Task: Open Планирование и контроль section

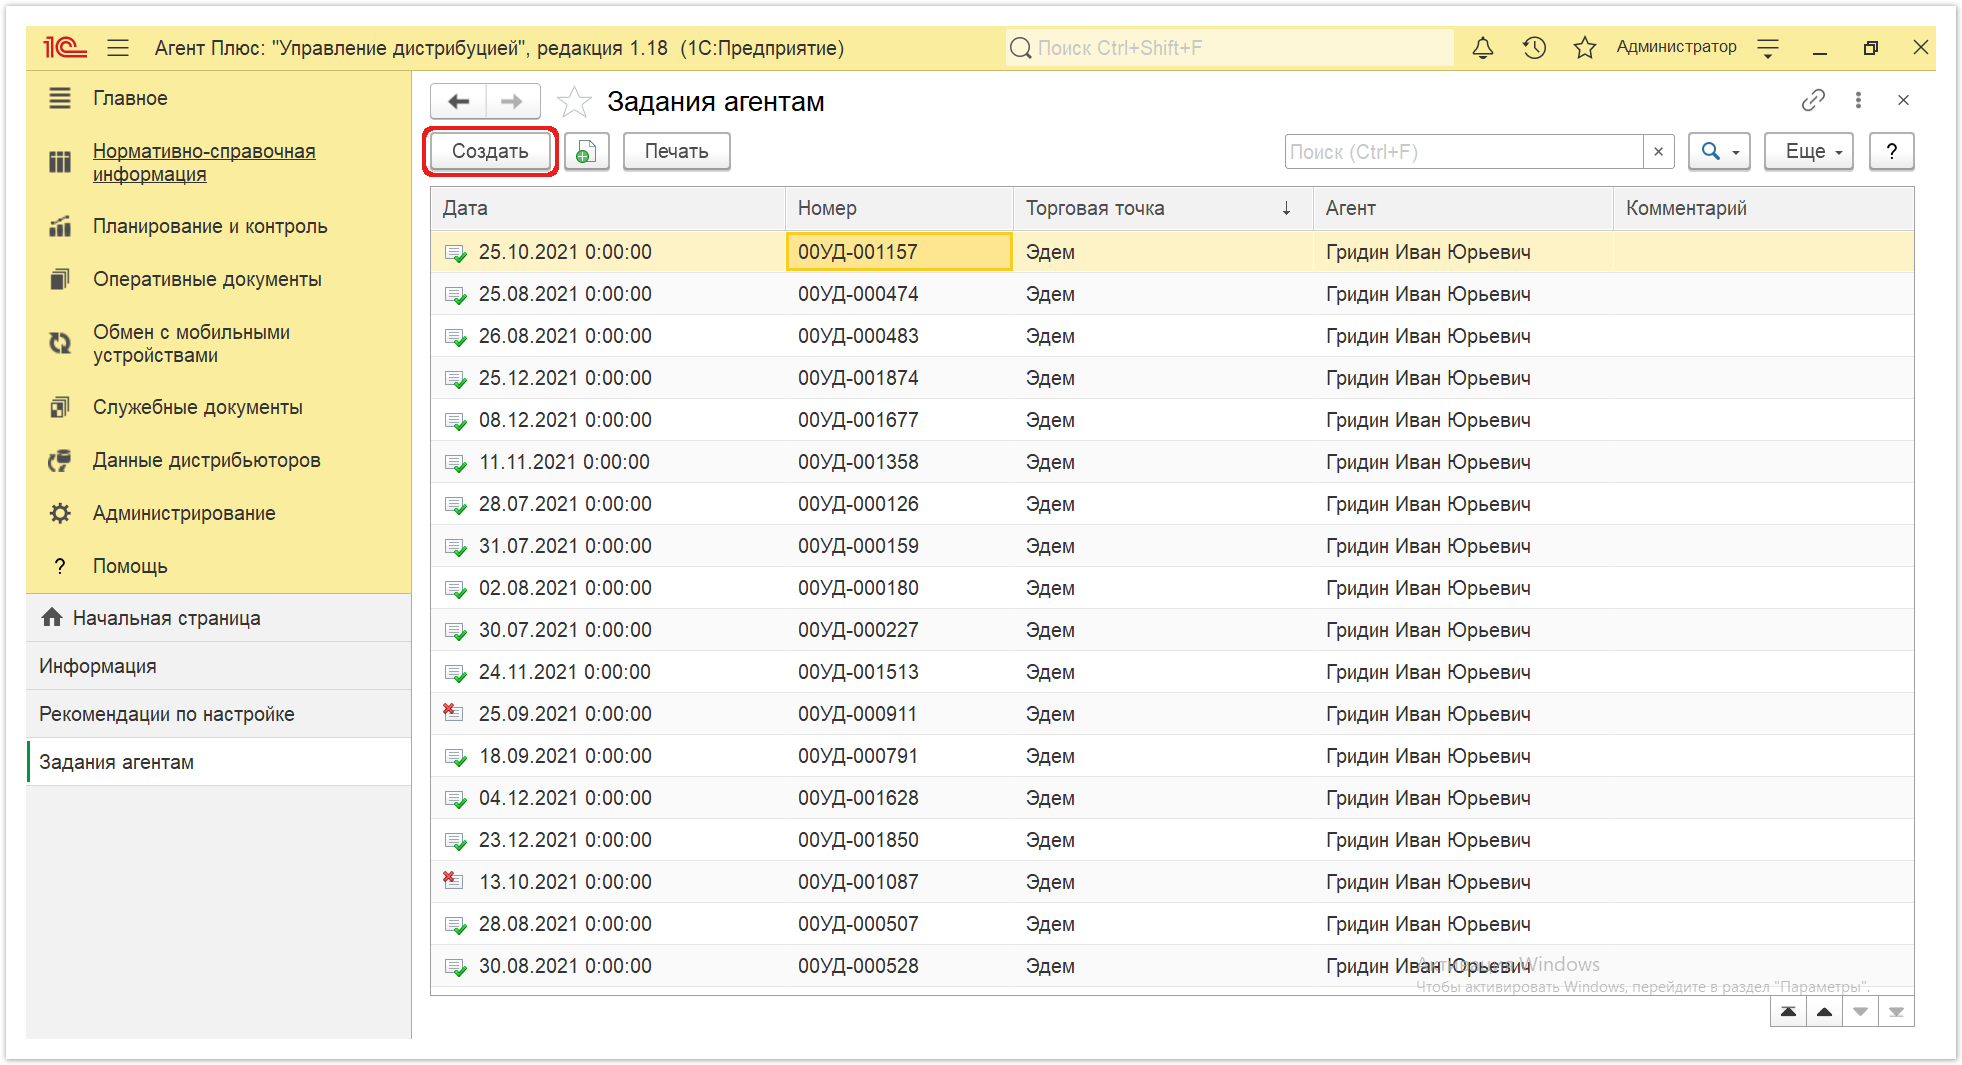Action: coord(210,226)
